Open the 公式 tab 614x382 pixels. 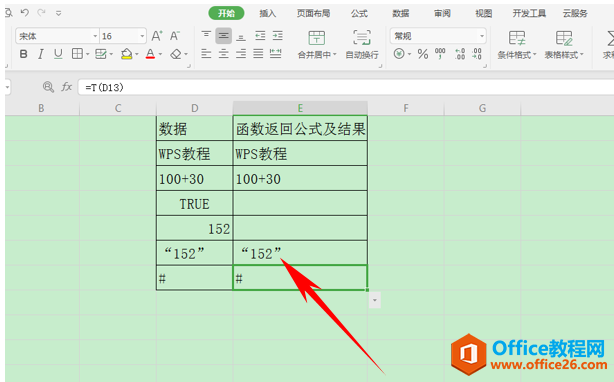[359, 13]
